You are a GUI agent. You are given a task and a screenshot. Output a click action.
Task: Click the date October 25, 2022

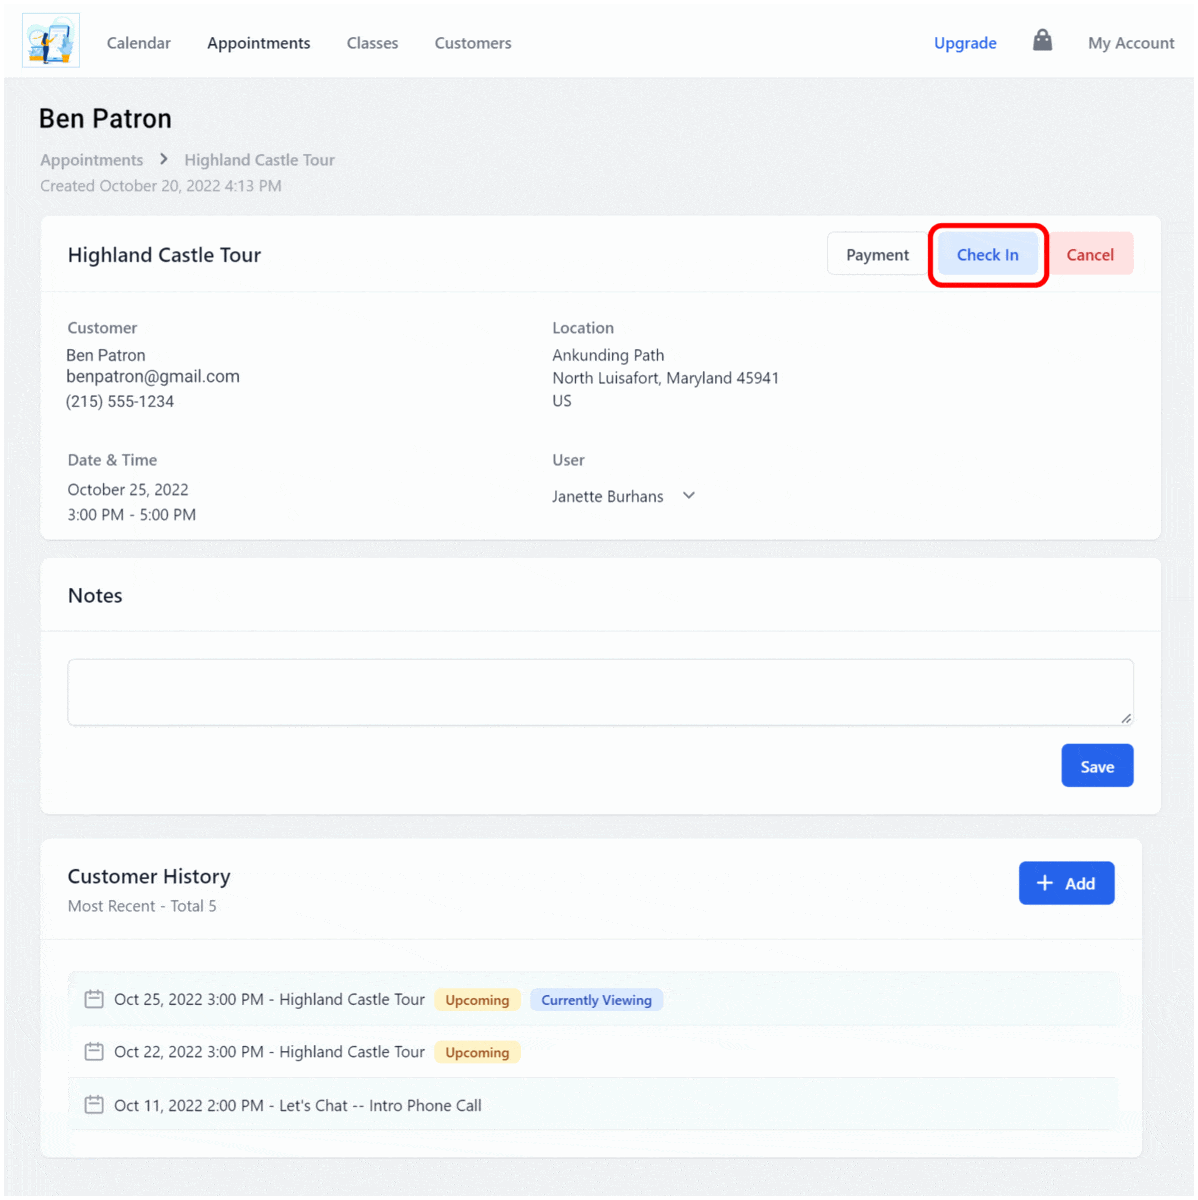[x=128, y=489]
